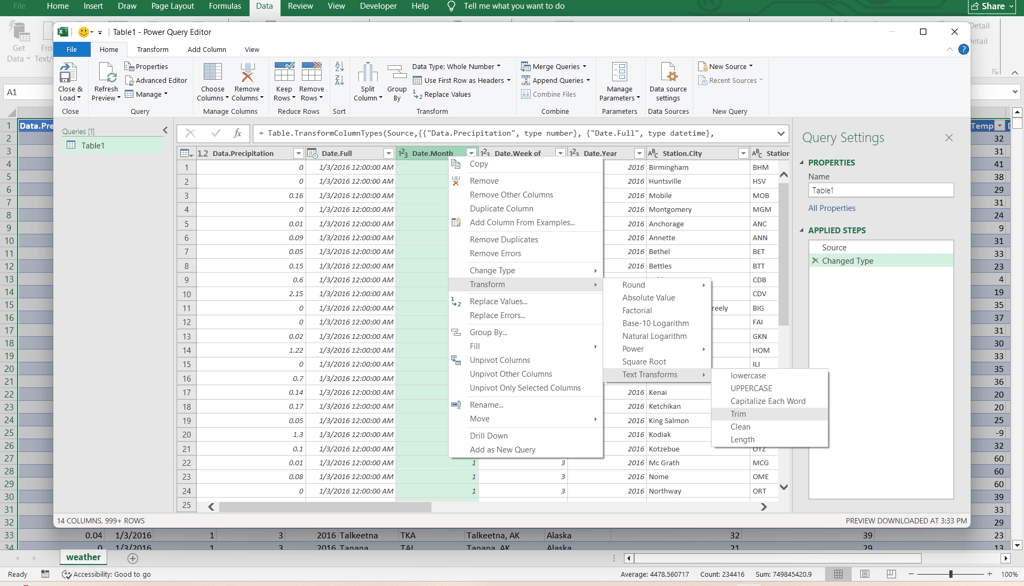Image resolution: width=1024 pixels, height=586 pixels.
Task: Click the Excel zoom slider
Action: point(950,574)
